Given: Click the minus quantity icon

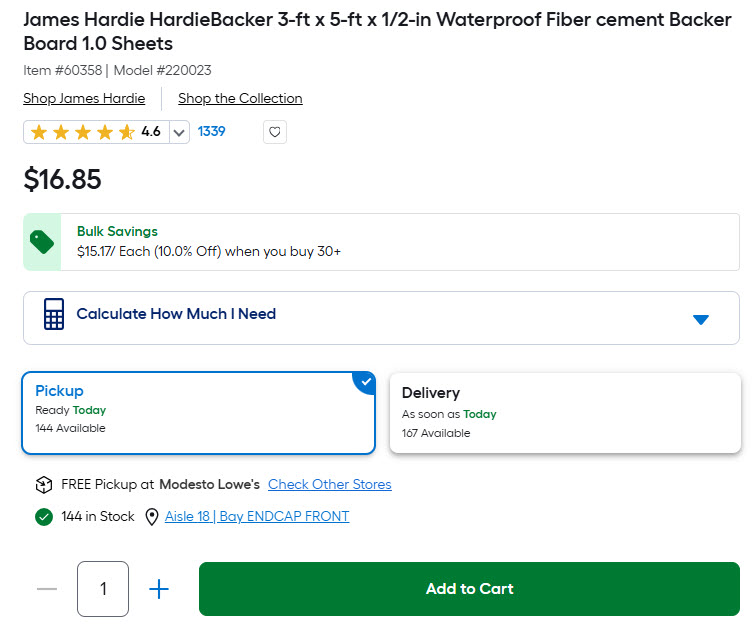Looking at the screenshot, I should pos(47,589).
